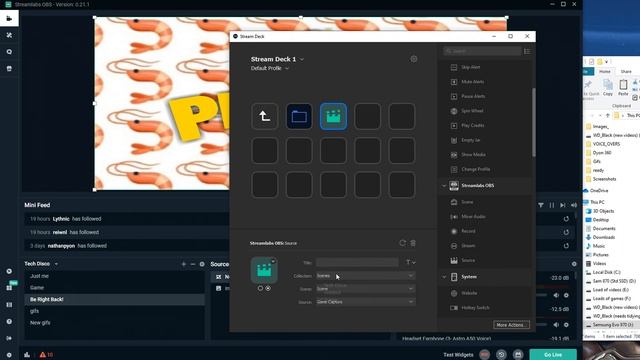Open the Collection dropdown showing Scenes

point(366,276)
